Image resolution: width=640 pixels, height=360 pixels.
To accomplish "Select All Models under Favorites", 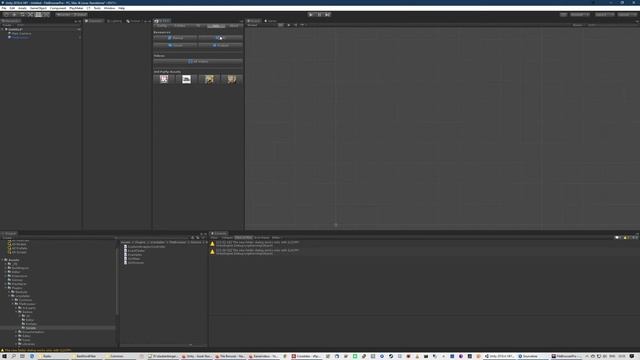I will coord(18,244).
